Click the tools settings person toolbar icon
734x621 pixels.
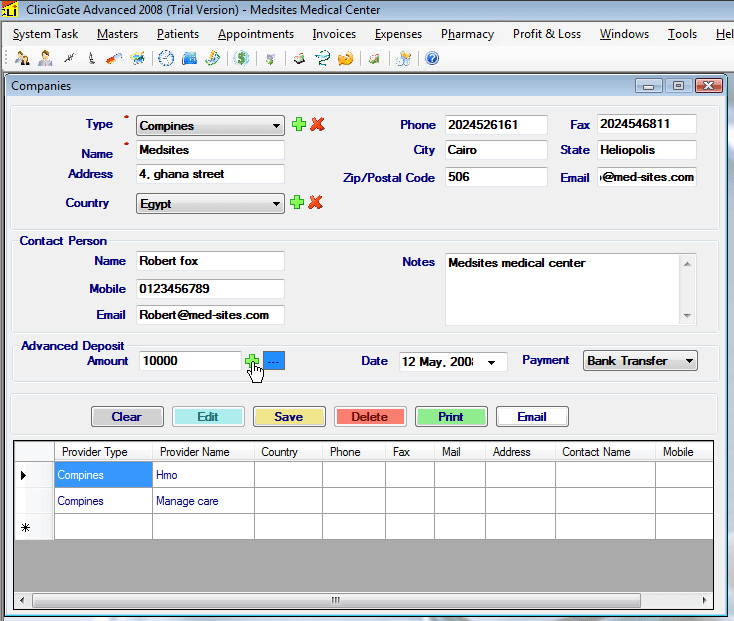[x=403, y=58]
